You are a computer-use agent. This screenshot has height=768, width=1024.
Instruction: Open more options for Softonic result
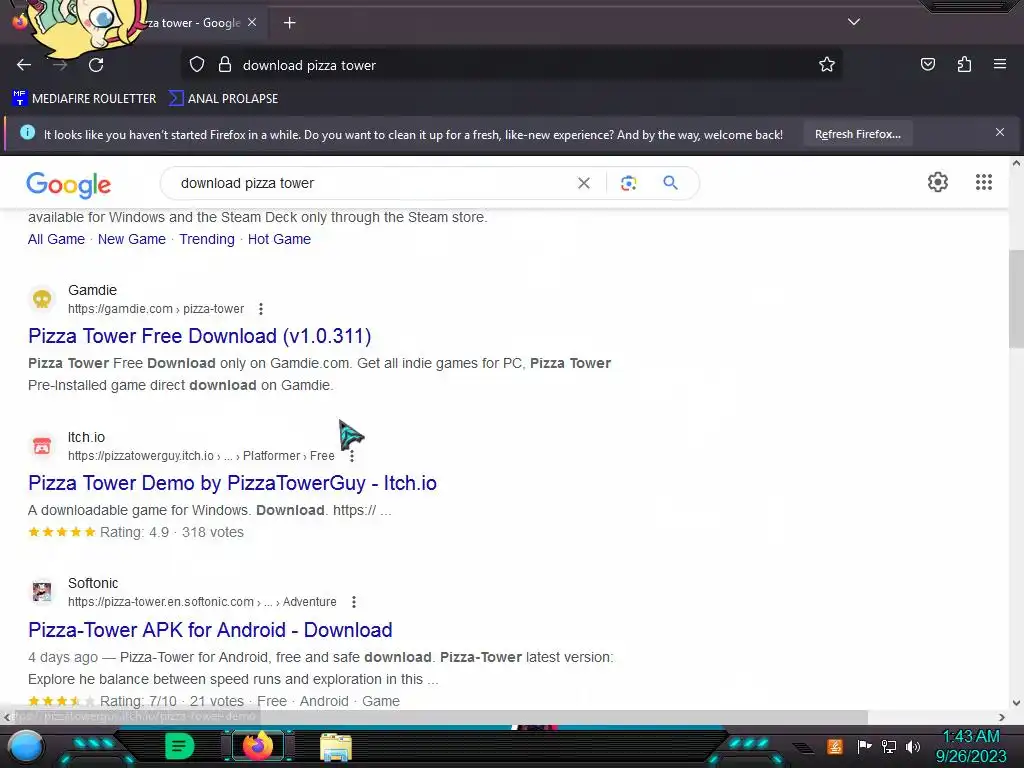pyautogui.click(x=353, y=602)
